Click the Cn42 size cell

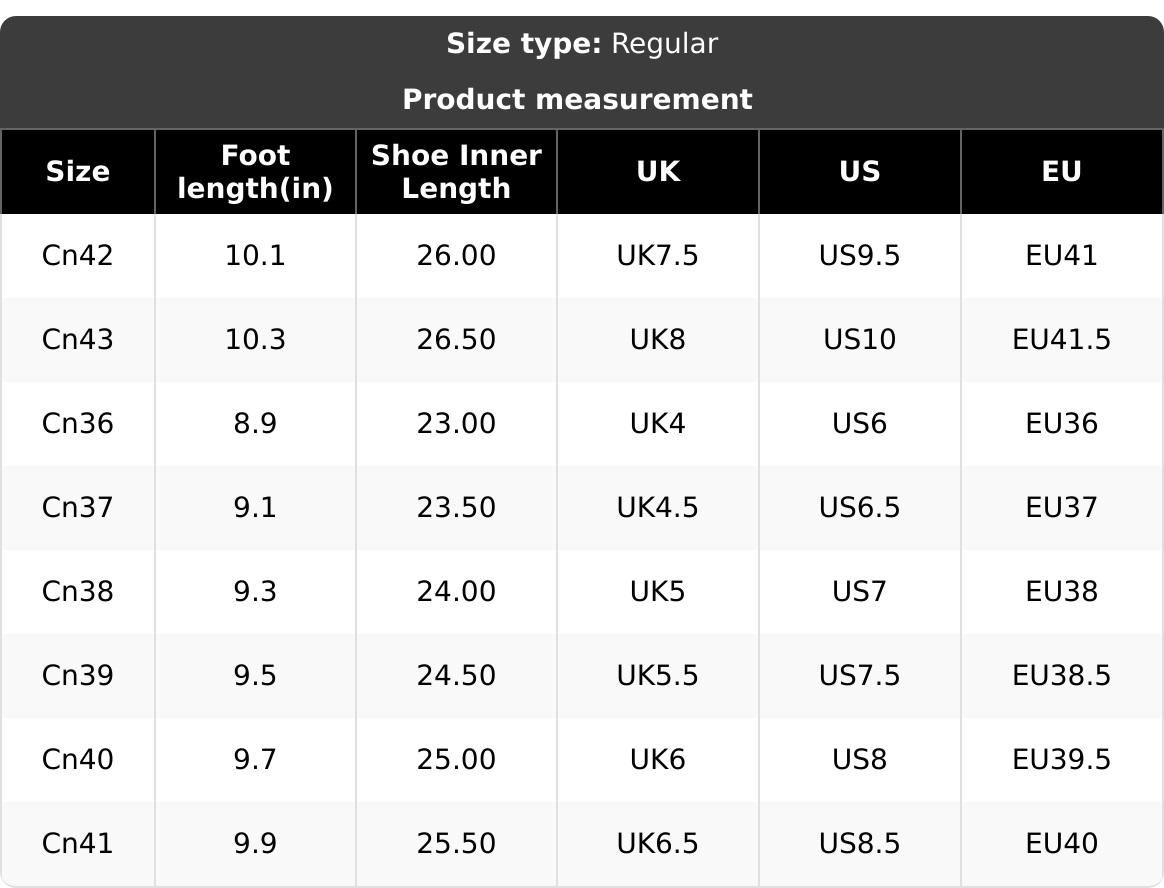pos(78,255)
